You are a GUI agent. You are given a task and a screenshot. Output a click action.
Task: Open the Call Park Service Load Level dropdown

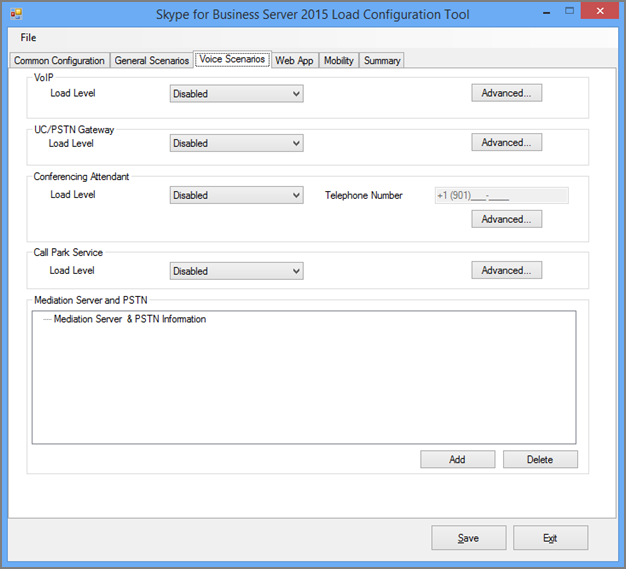click(x=236, y=271)
